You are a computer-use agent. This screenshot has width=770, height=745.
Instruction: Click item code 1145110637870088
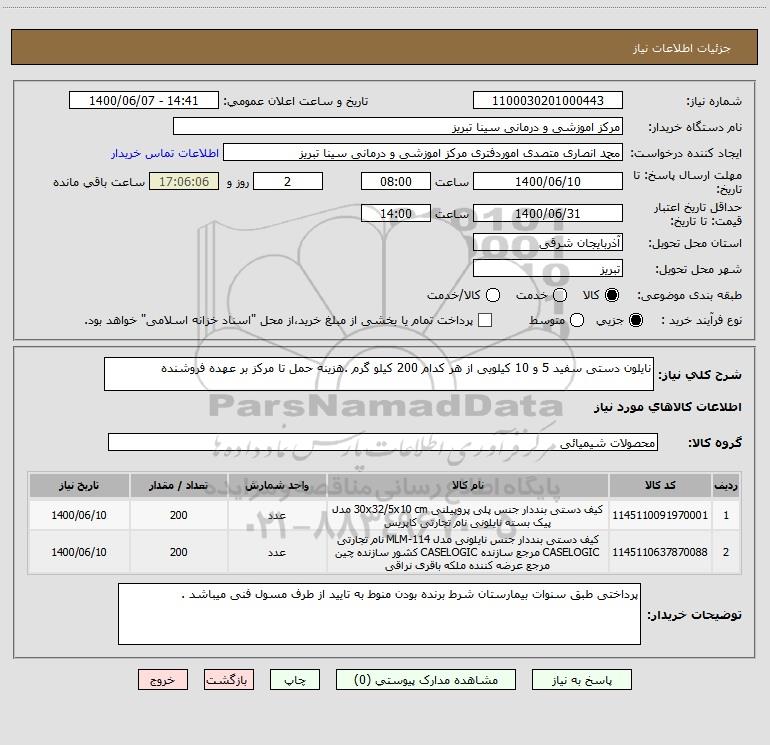[660, 552]
